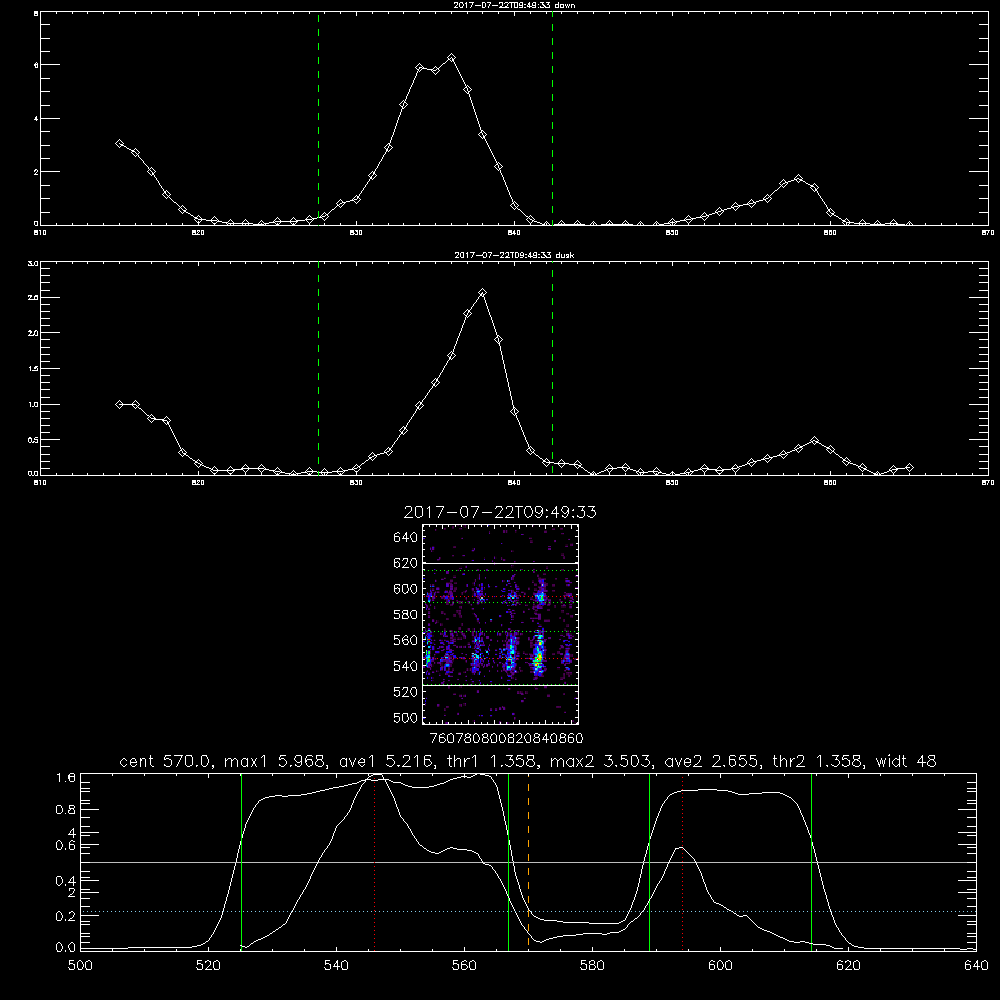
Task: Click x-axis label 500 of bottom plot
Action: 80,966
